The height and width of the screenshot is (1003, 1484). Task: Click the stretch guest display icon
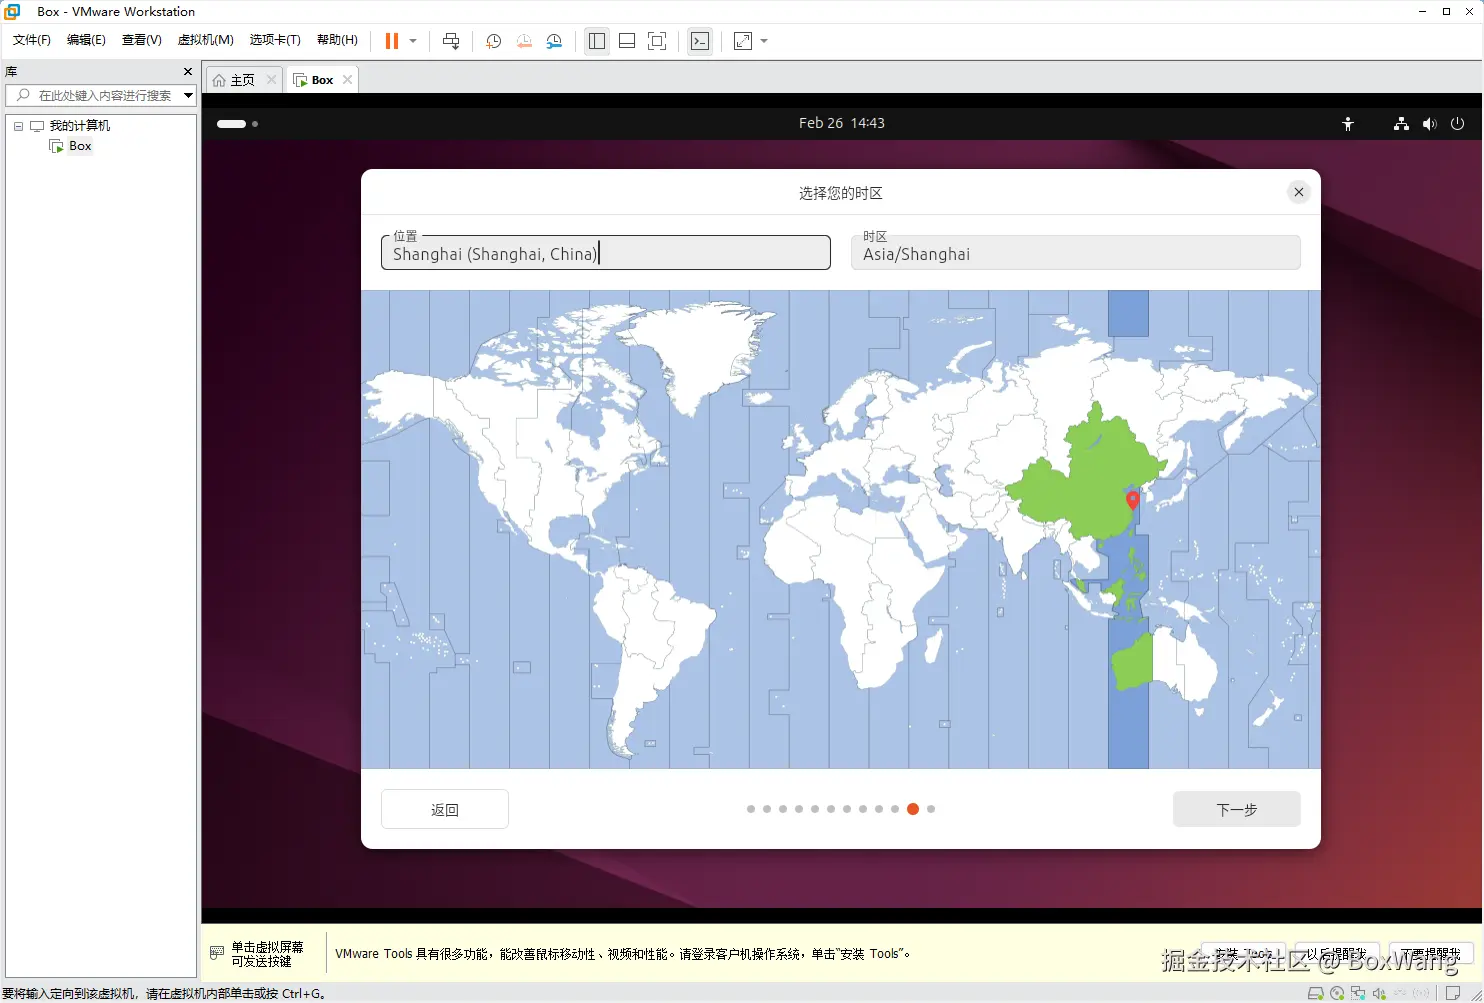pyautogui.click(x=743, y=41)
